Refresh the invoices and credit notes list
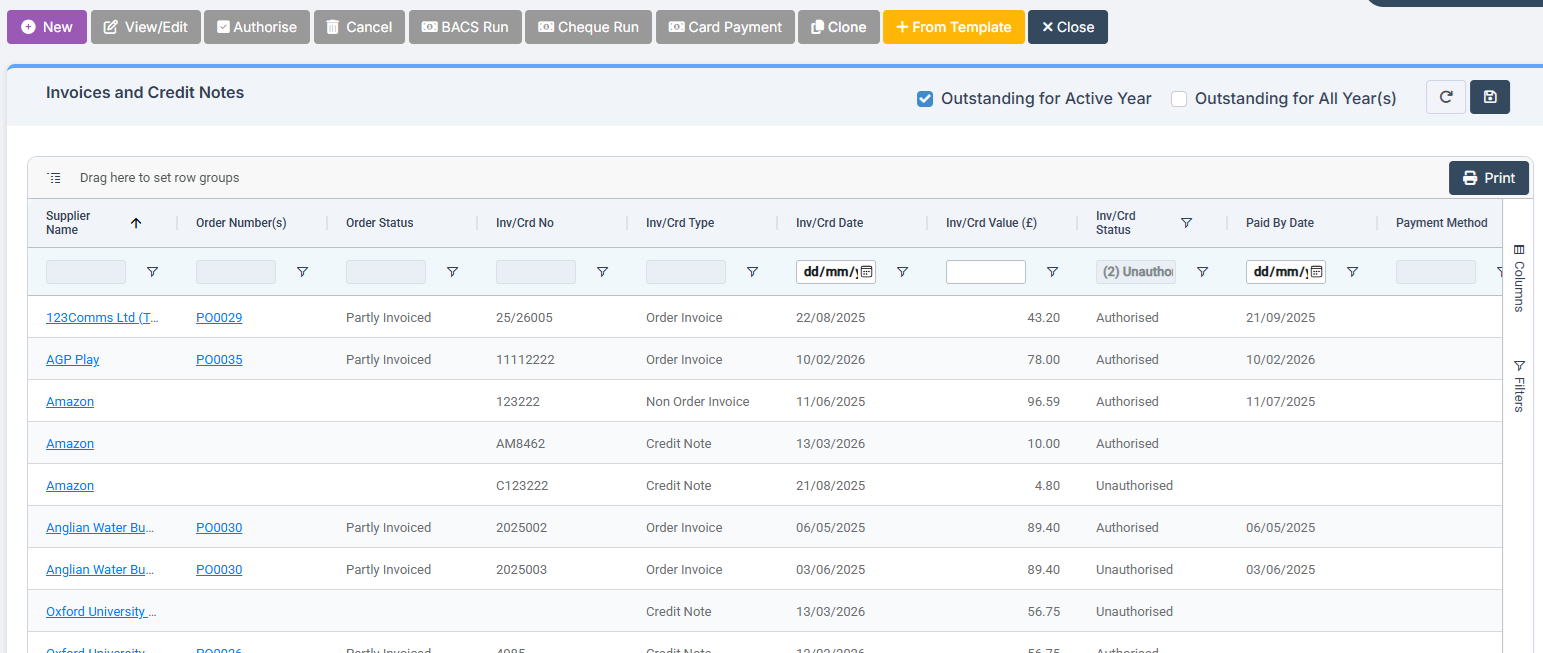Screen dimensions: 1543x653 1445,97
